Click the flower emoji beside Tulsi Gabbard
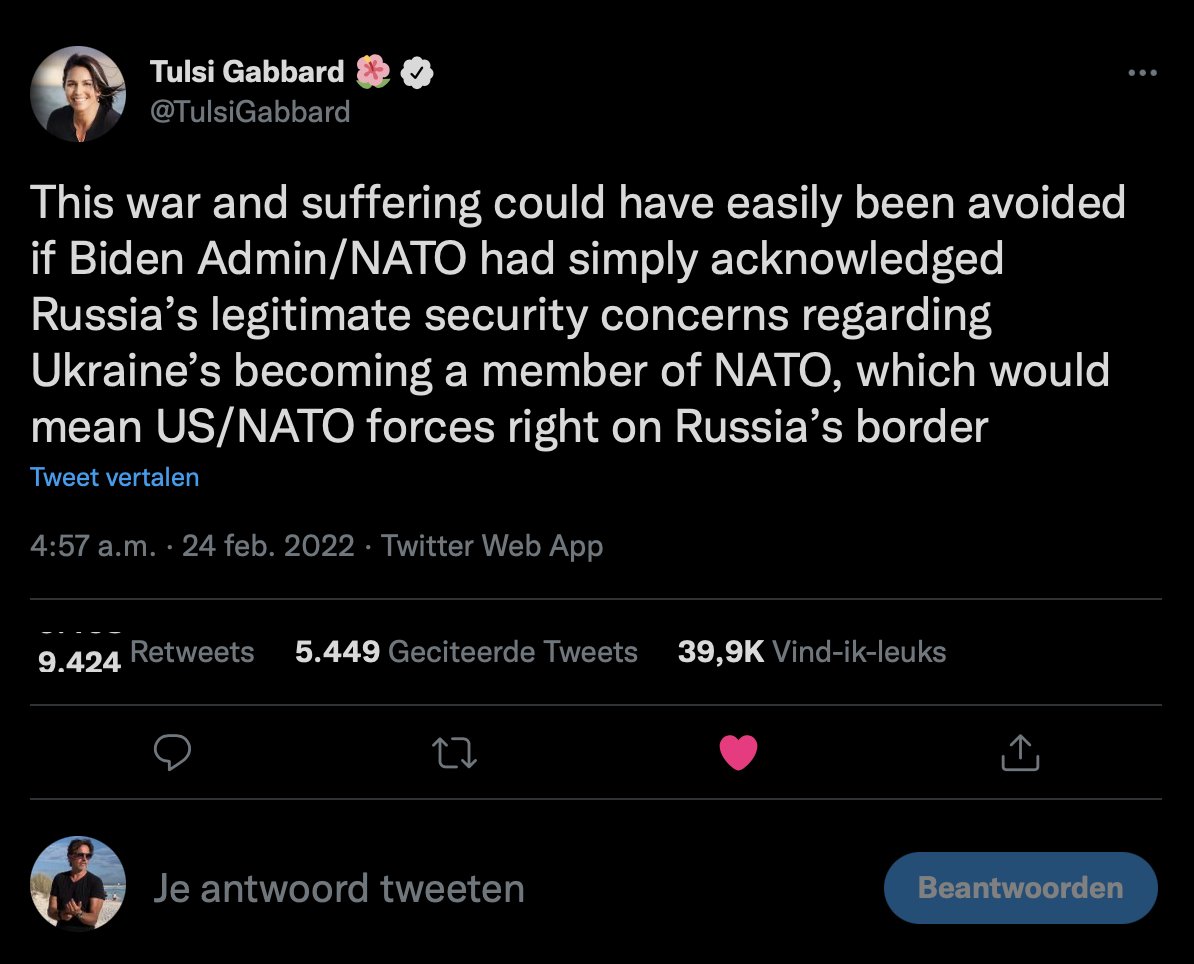 pos(373,72)
